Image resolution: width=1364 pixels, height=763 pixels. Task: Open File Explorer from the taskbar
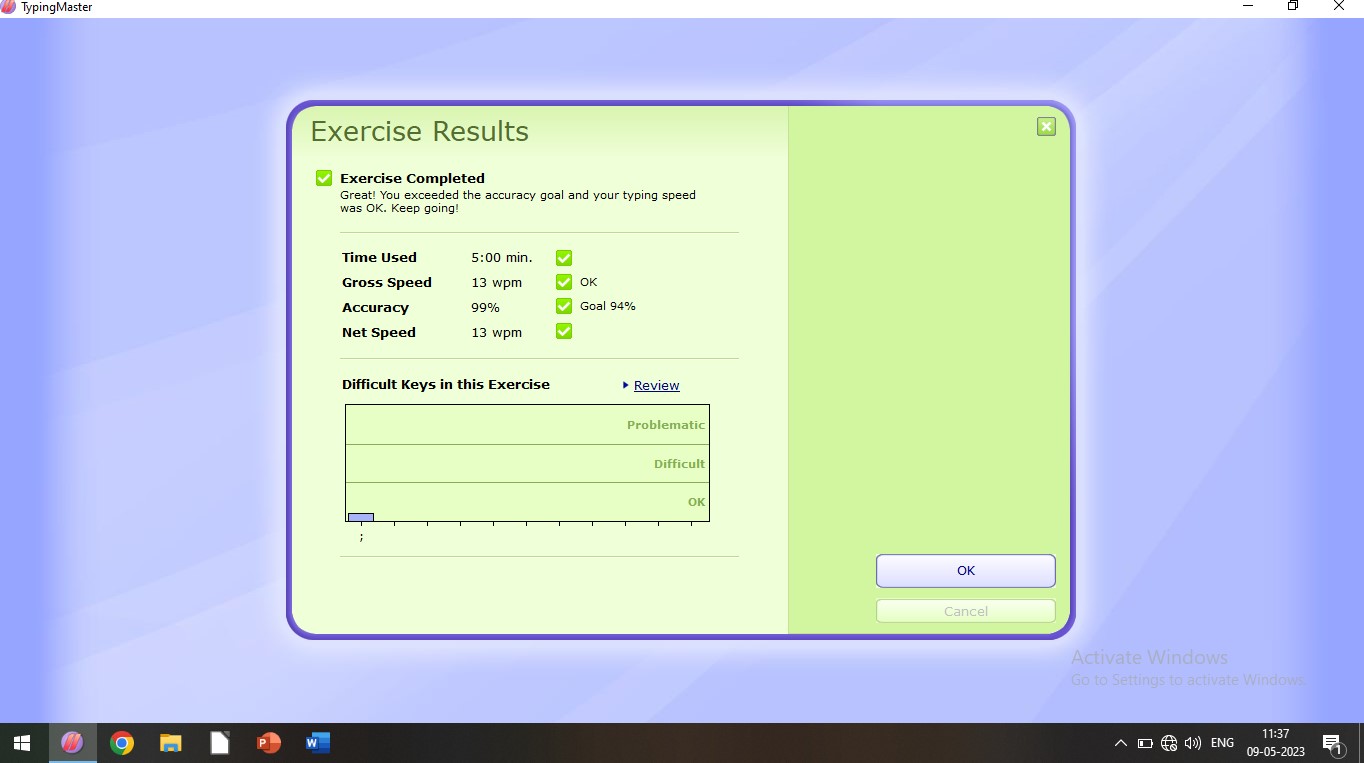point(171,743)
